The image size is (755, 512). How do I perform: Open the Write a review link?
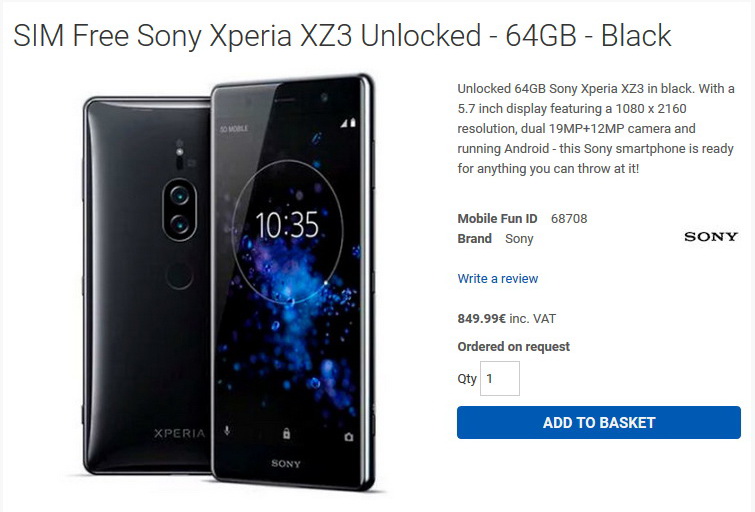(x=497, y=278)
